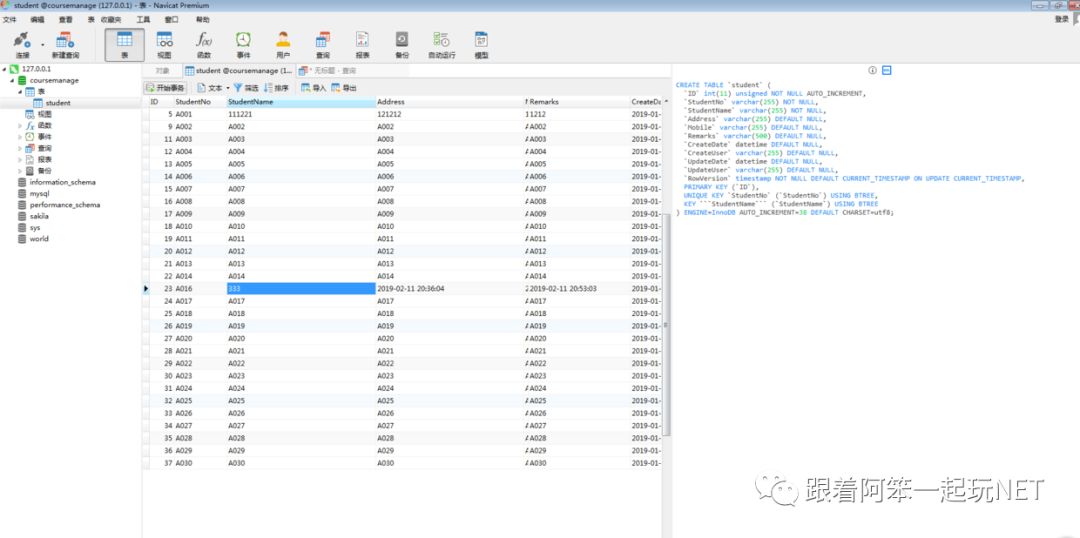Open the 用户 (User) toolbar icon
The width and height of the screenshot is (1080, 538).
283,43
